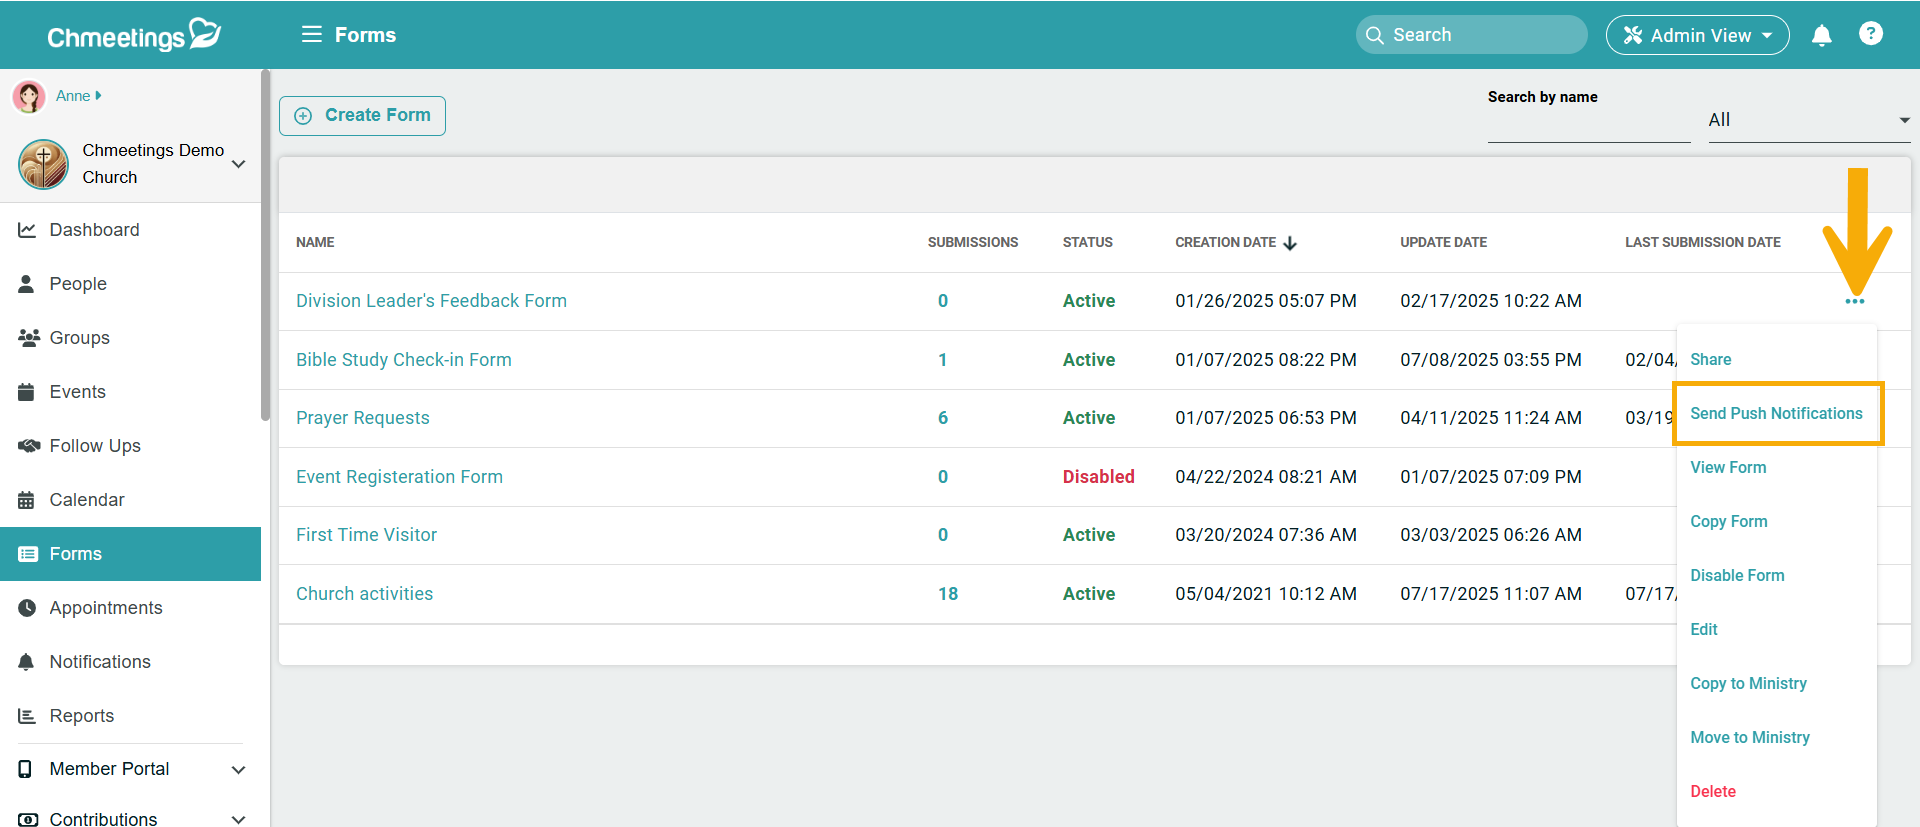Sort by Last Submission Date header
Screen dimensions: 1920x827
(1702, 243)
